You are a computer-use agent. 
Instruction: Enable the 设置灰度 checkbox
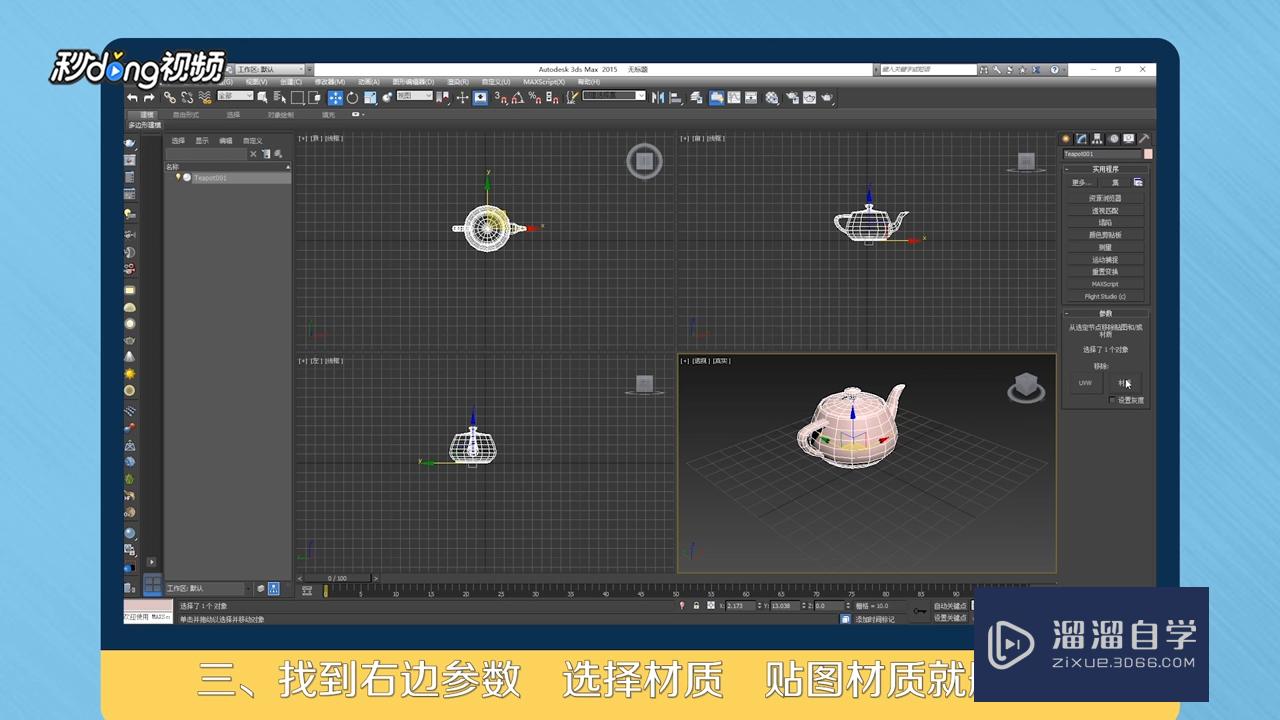click(1112, 400)
